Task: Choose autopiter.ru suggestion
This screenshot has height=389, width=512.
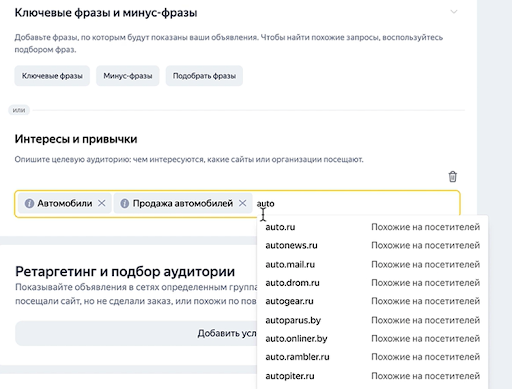Action: [372, 376]
